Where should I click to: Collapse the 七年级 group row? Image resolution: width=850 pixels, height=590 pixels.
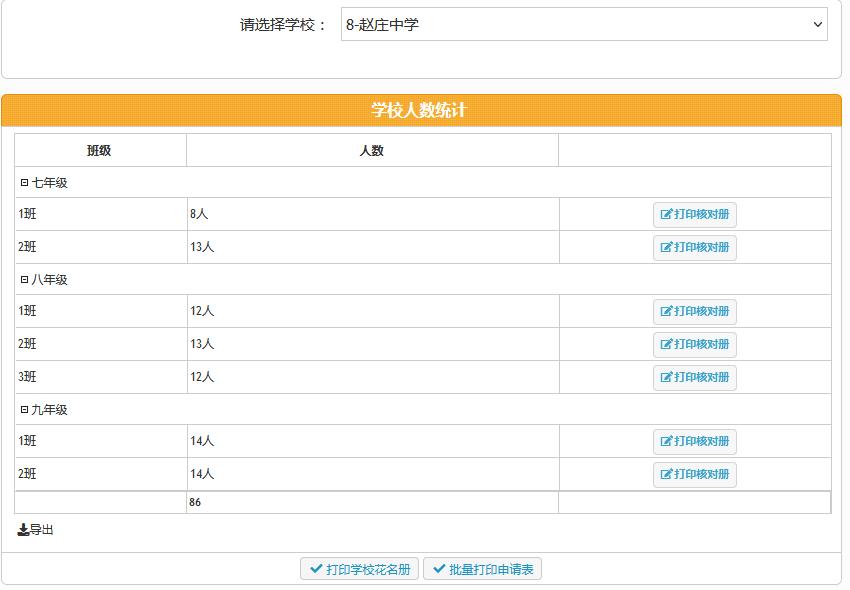click(23, 182)
